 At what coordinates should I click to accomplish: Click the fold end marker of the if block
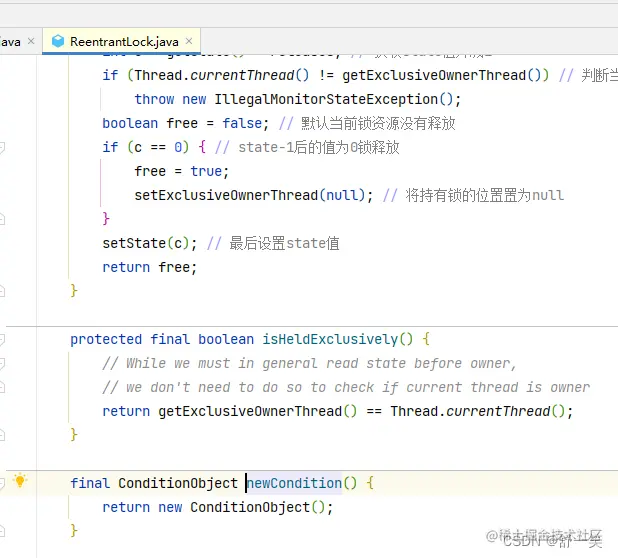tap(2, 219)
